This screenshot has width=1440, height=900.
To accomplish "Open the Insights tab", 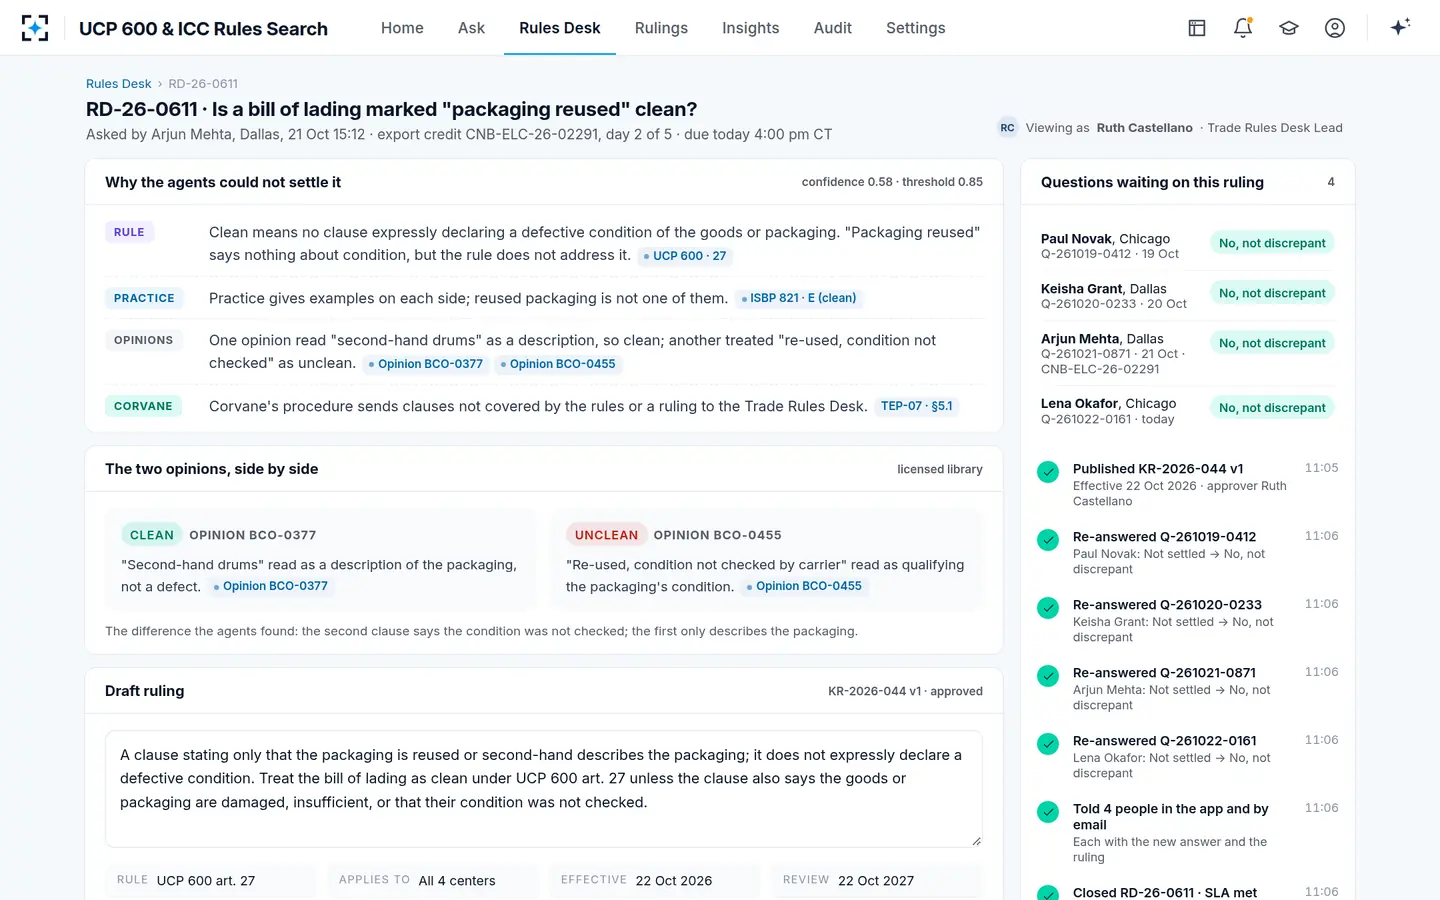I will click(x=751, y=28).
